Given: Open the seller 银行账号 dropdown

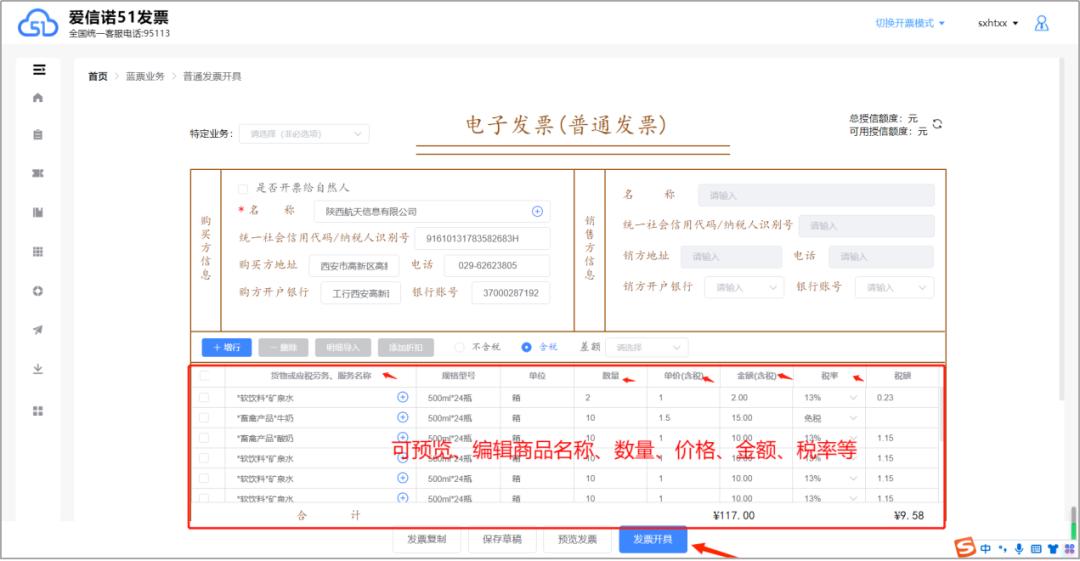Looking at the screenshot, I should coord(894,287).
